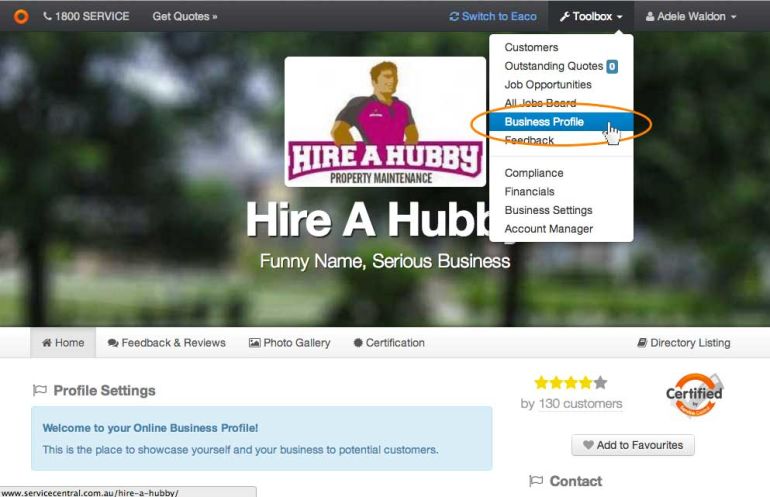770x497 pixels.
Task: Click the flag icon beside Contact heading
Action: tap(536, 481)
